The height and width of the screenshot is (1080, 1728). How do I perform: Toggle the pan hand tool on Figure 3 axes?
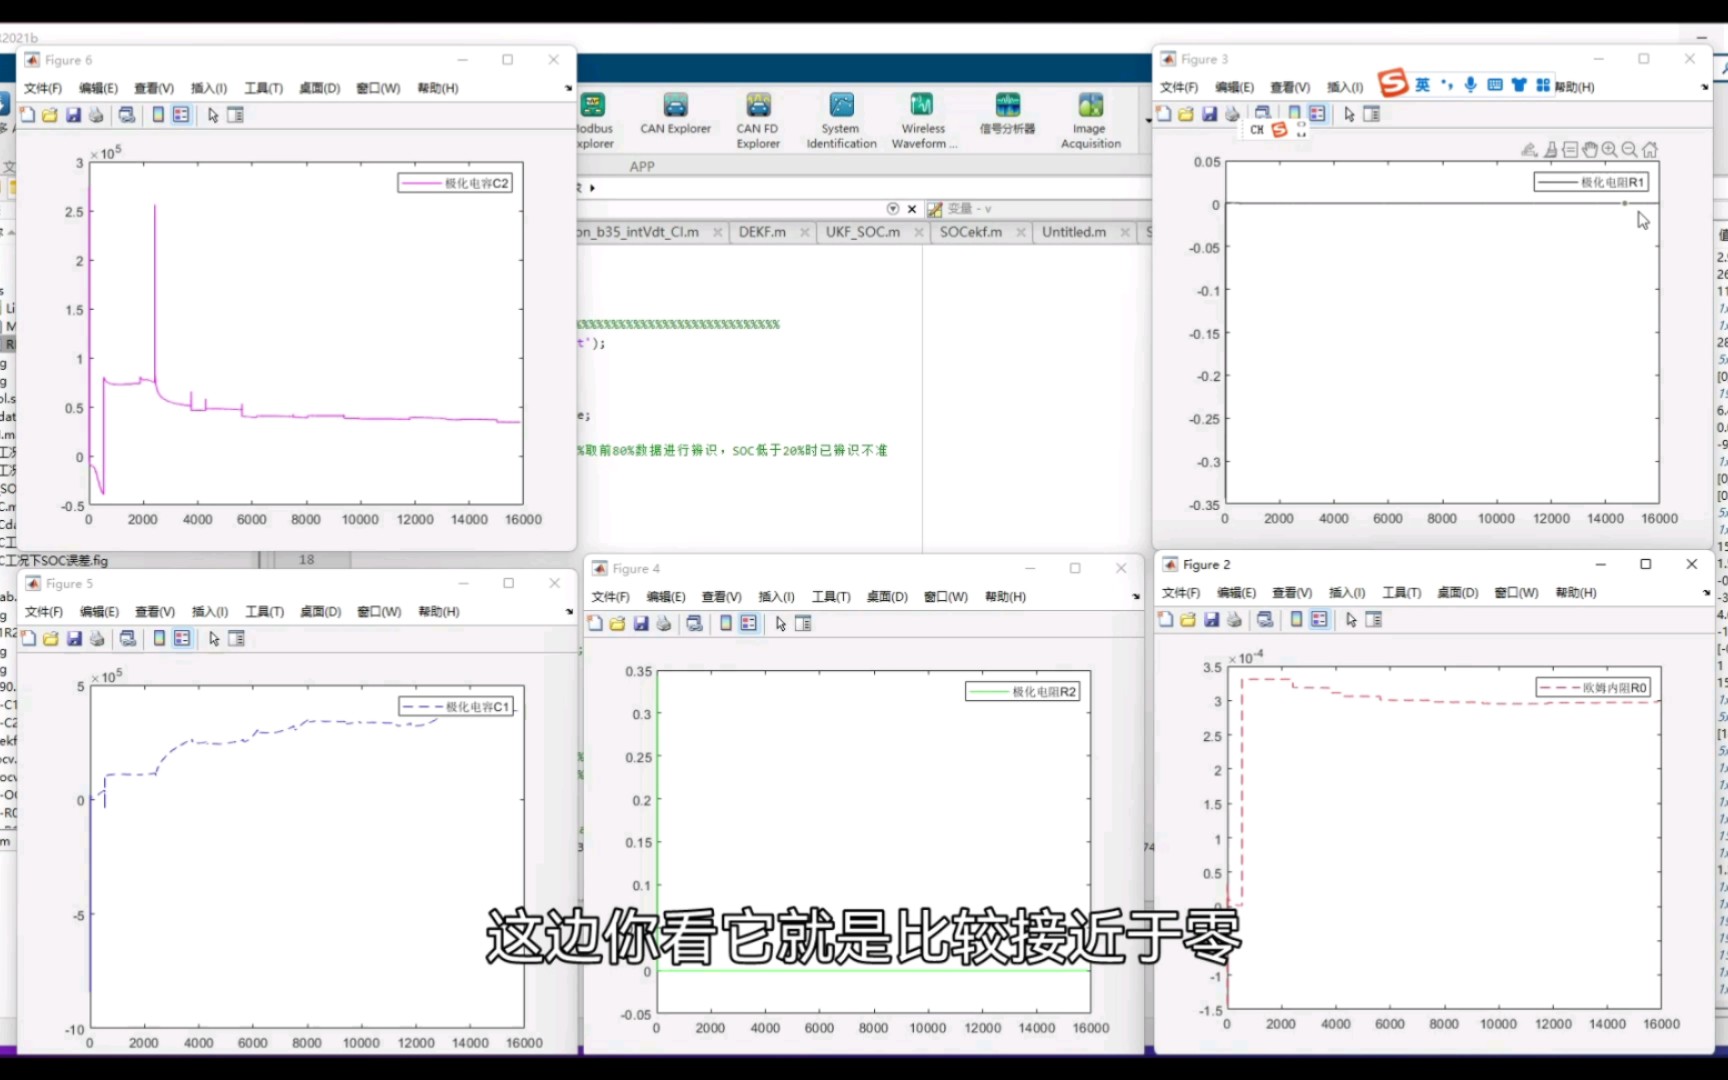pyautogui.click(x=1590, y=150)
